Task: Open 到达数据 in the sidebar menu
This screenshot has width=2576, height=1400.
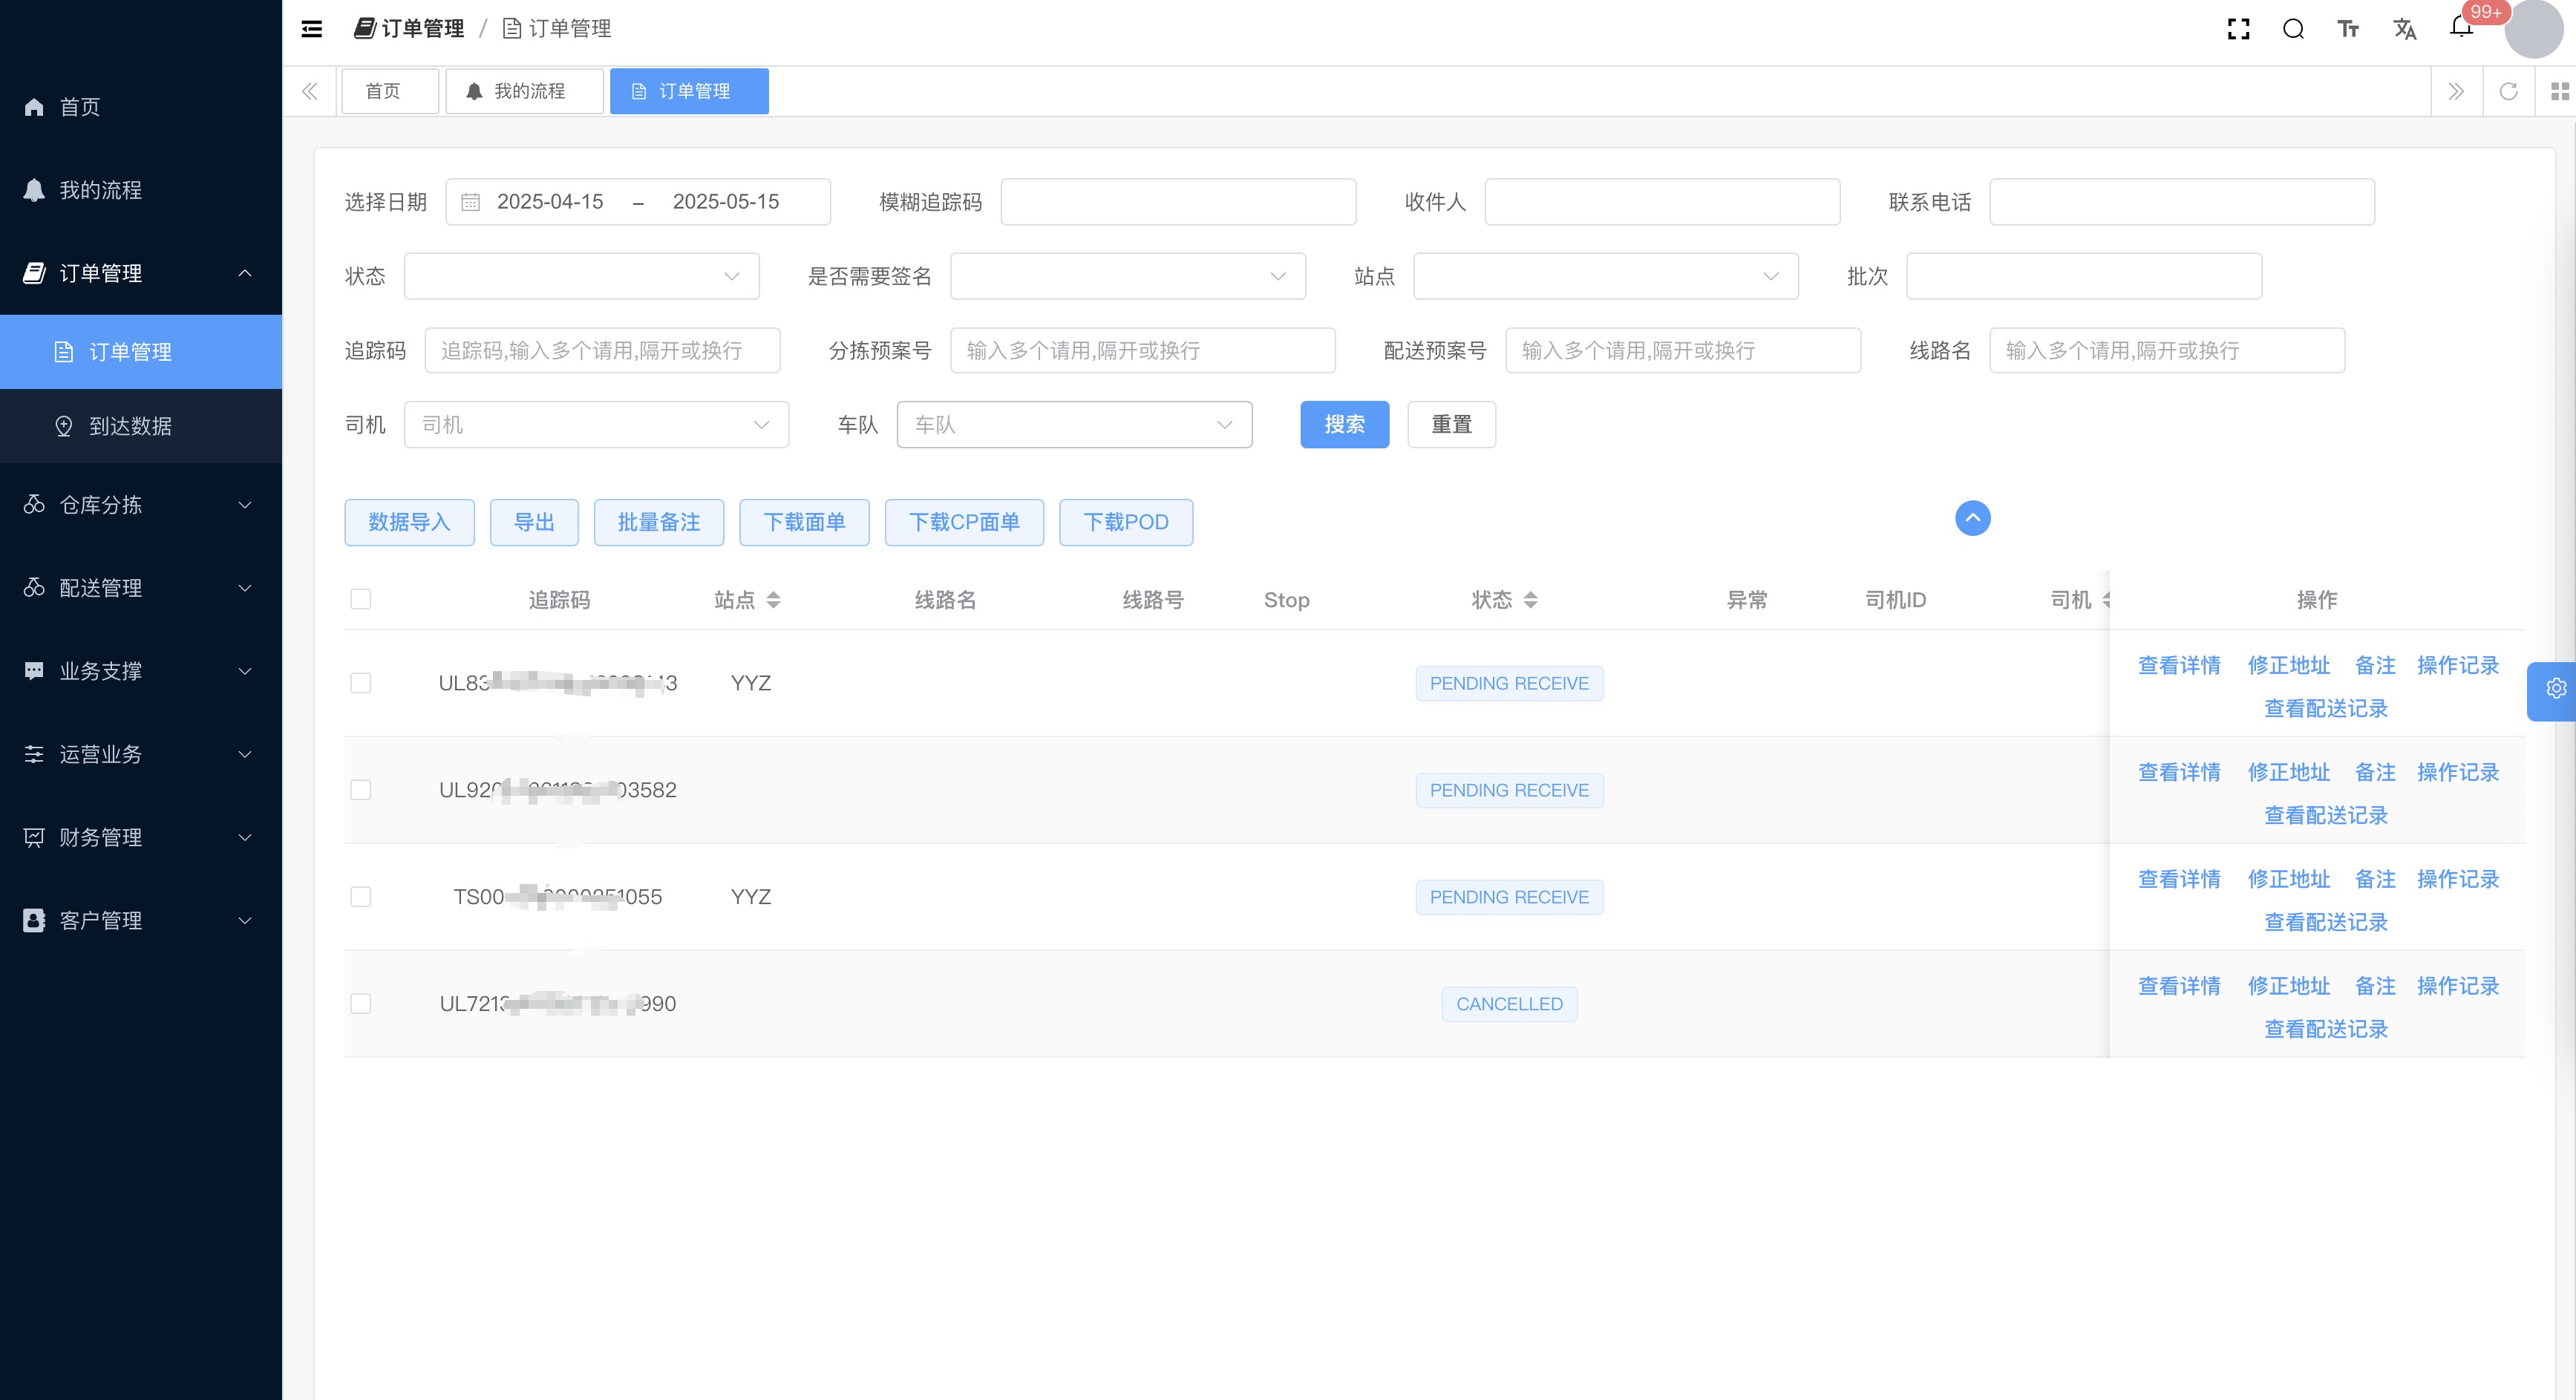Action: [130, 426]
